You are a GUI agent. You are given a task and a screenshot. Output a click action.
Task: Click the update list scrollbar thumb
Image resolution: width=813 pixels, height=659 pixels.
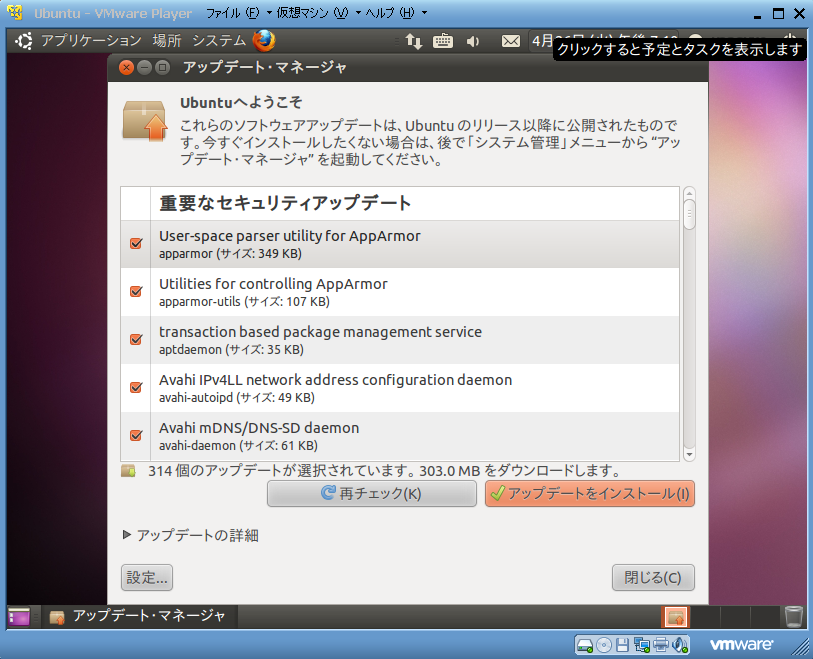689,214
